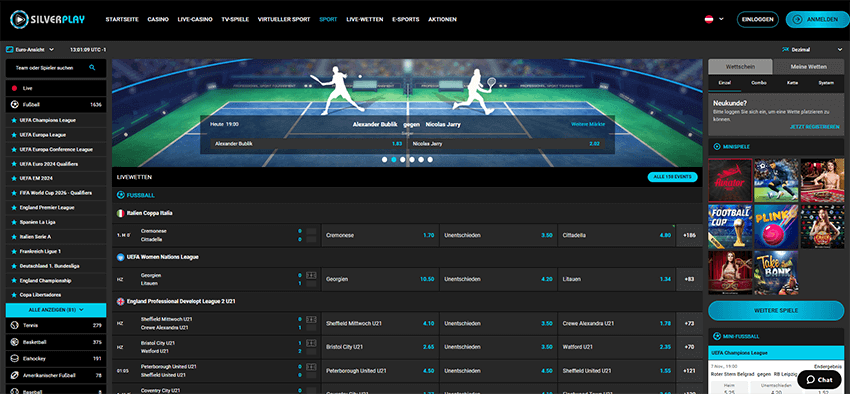Click the UEFA Women Nations League icon
This screenshot has width=850, height=394.
[121, 257]
